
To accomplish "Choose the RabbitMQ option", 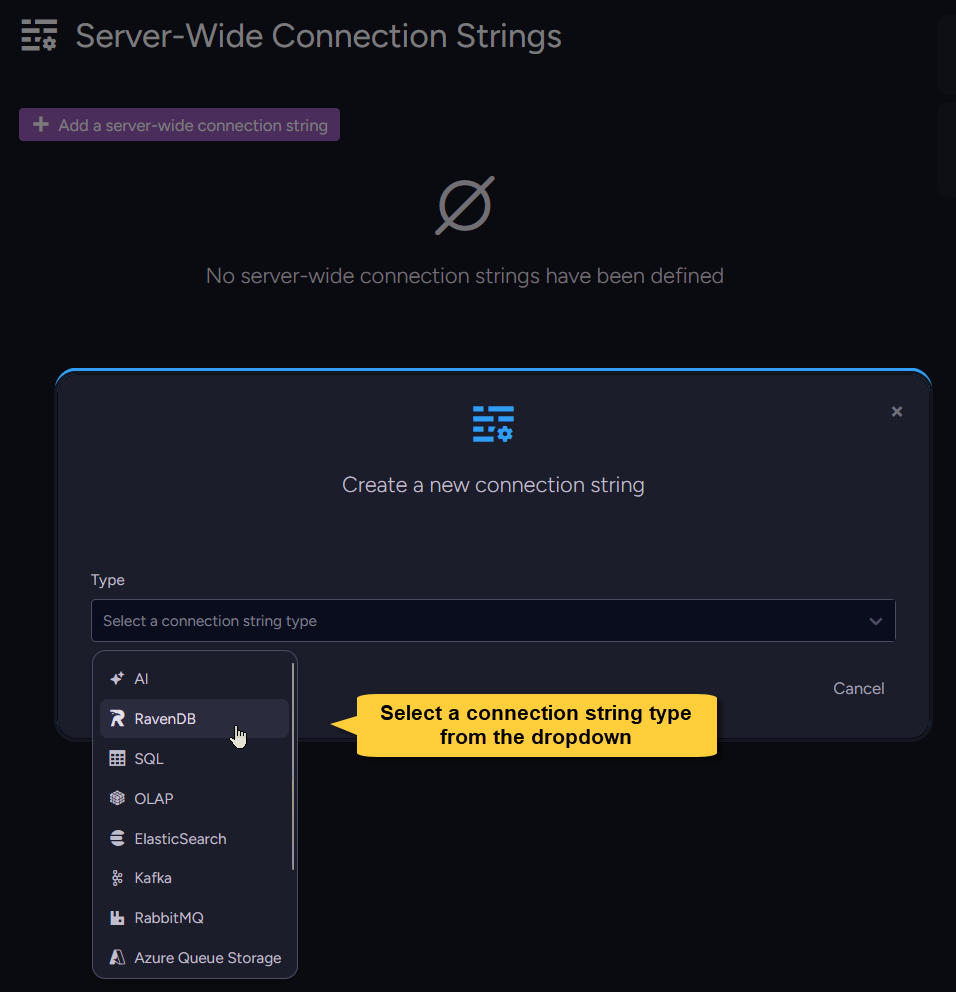I will [194, 918].
